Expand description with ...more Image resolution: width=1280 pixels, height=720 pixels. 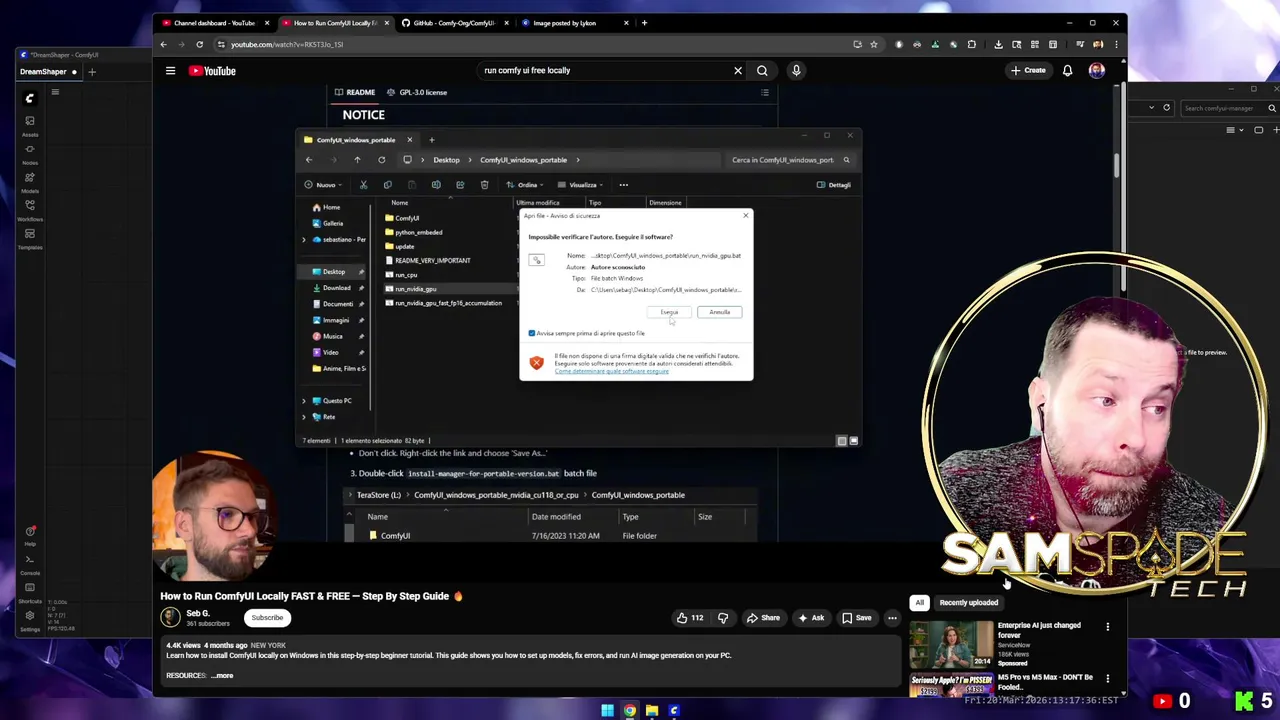point(222,676)
